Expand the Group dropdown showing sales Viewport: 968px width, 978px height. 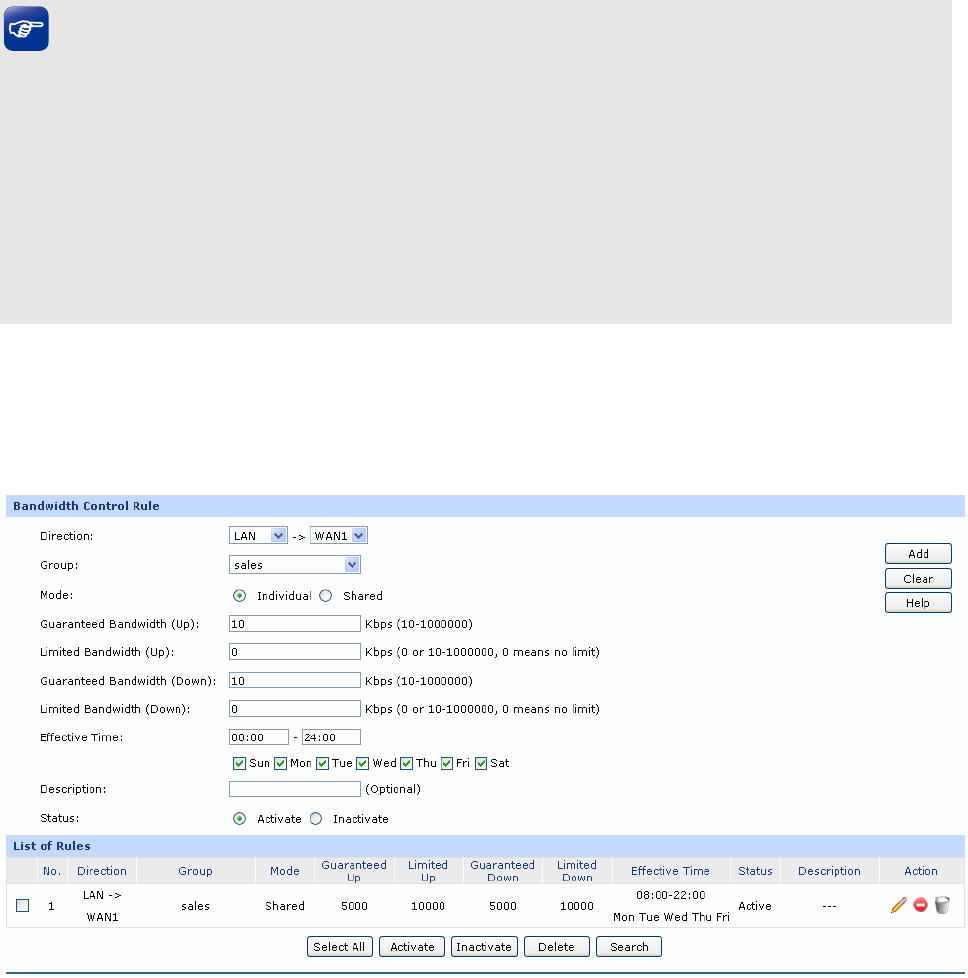295,565
